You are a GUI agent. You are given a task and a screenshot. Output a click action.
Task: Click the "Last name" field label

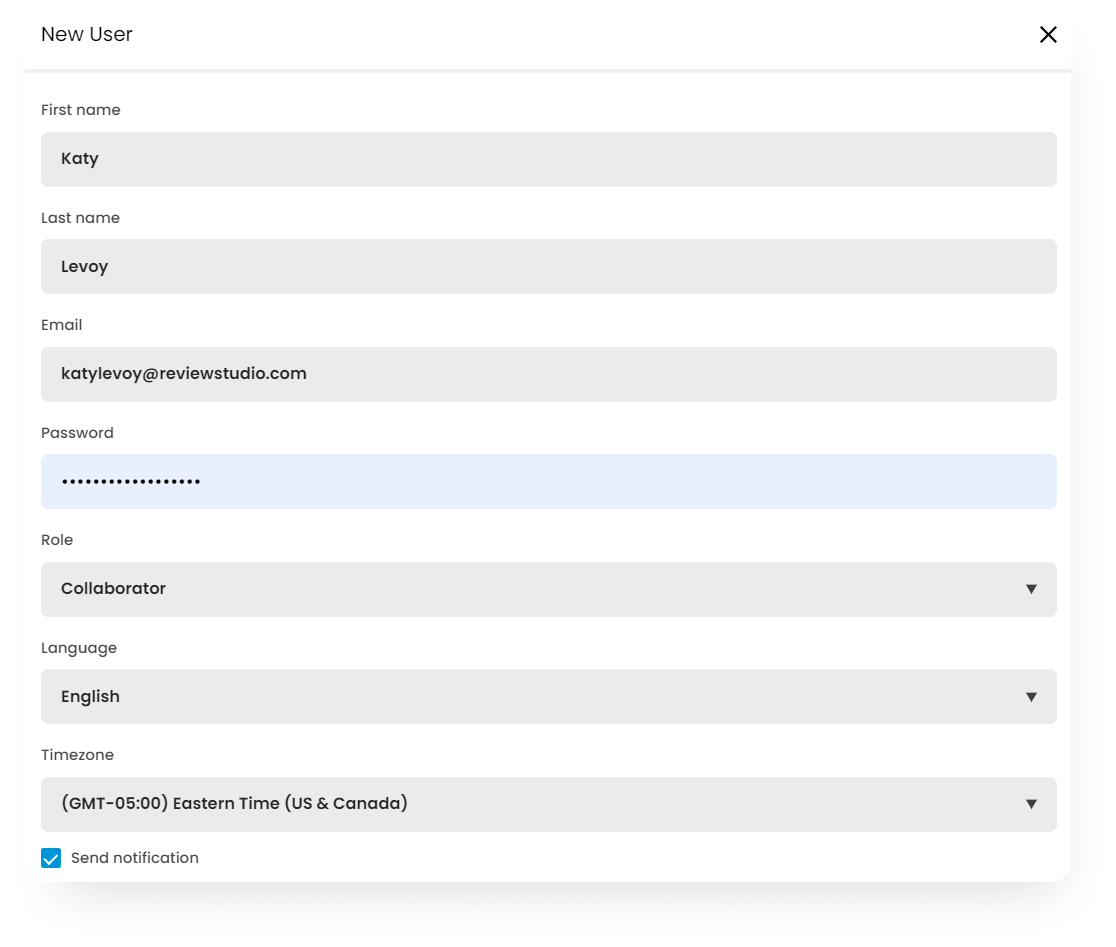(80, 218)
